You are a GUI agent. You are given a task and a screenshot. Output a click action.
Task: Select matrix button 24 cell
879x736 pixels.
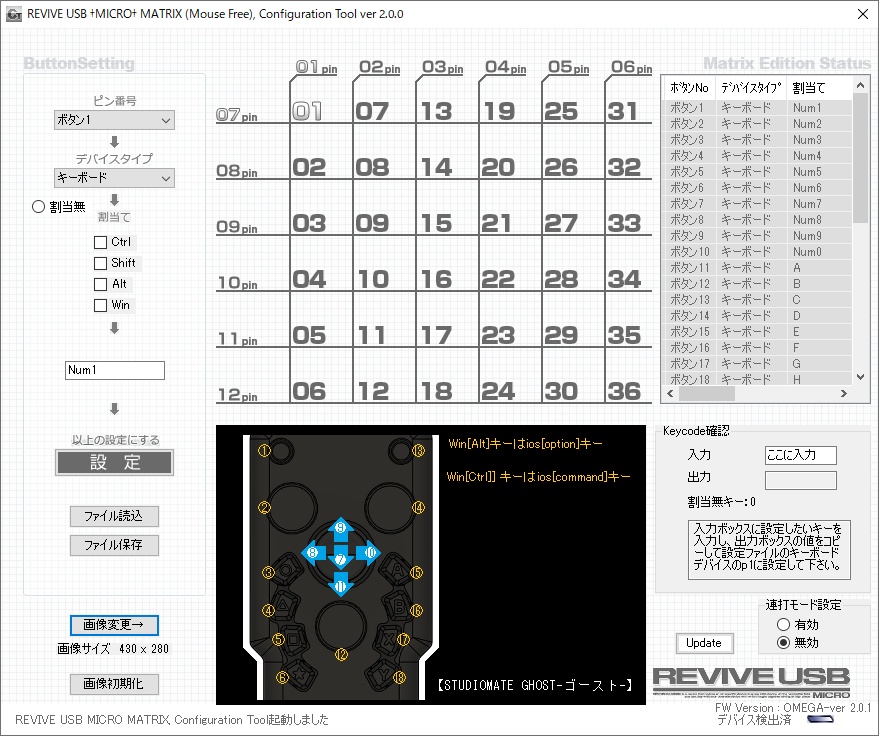pos(498,391)
